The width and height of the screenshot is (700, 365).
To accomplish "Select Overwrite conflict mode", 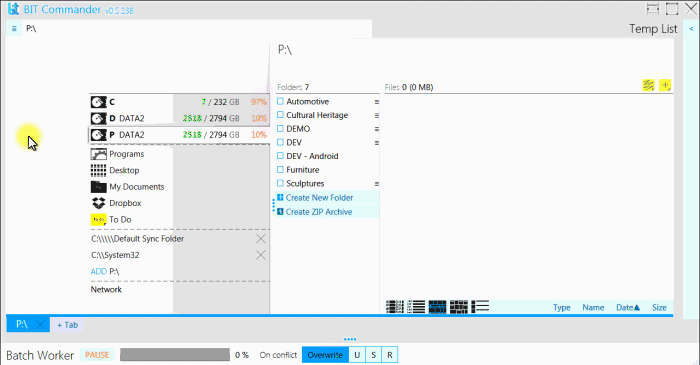I will tap(325, 355).
